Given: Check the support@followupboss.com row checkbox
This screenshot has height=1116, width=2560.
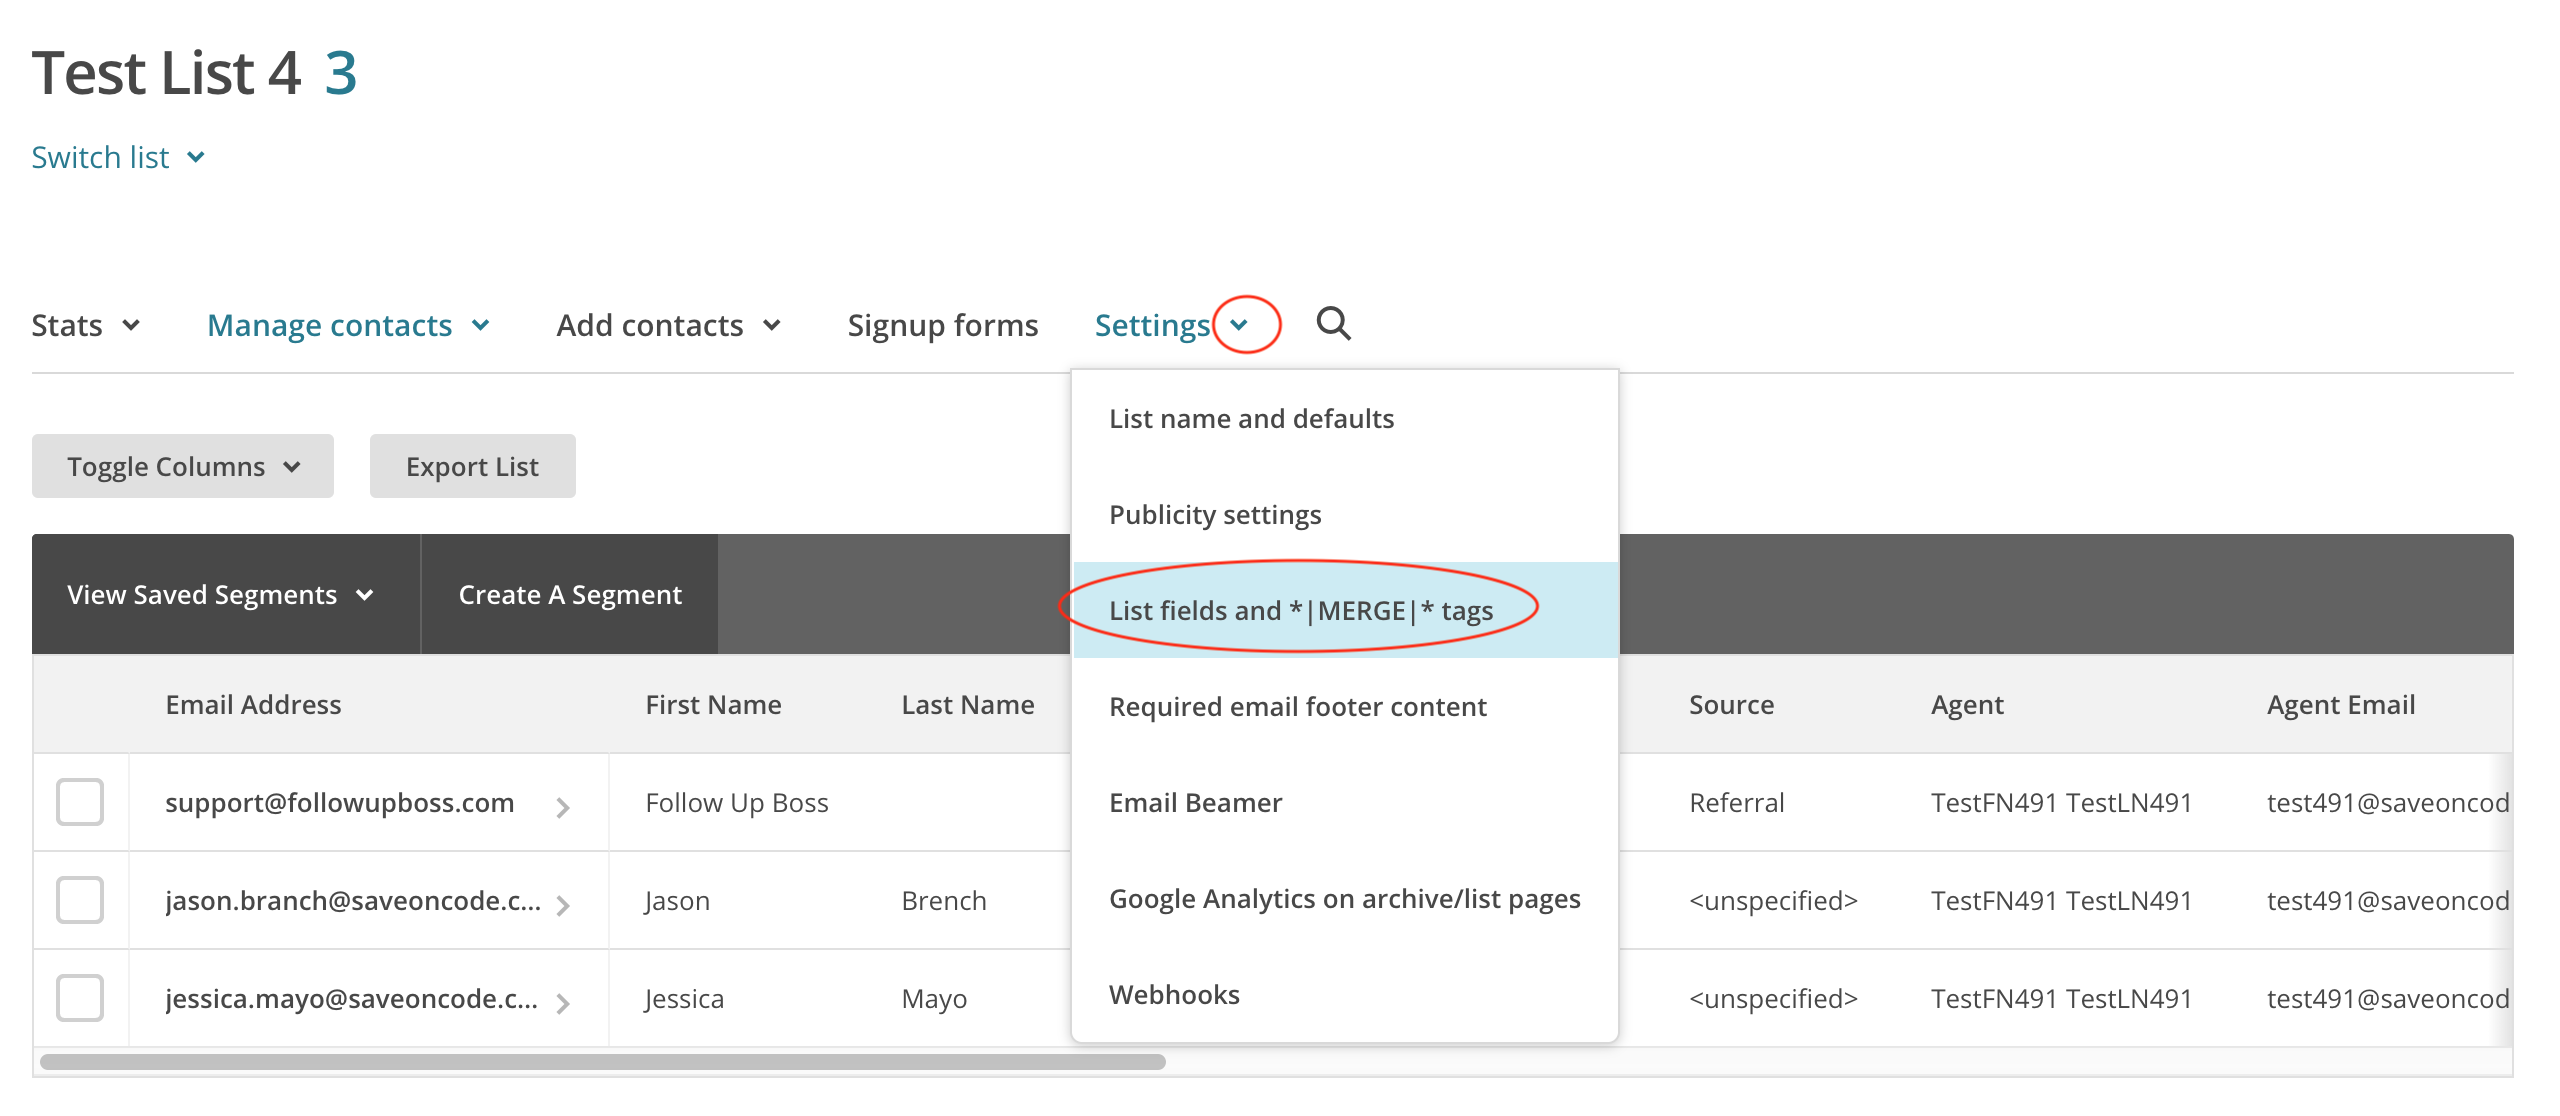Looking at the screenshot, I should pos(80,802).
